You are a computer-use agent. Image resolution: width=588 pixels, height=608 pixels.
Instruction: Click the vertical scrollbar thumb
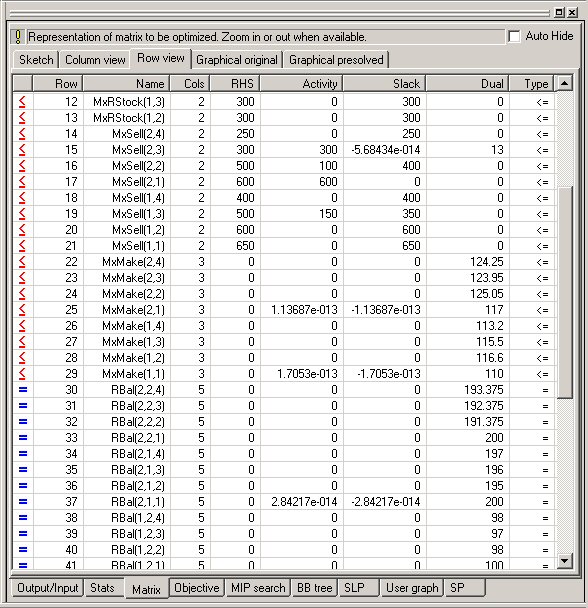564,292
